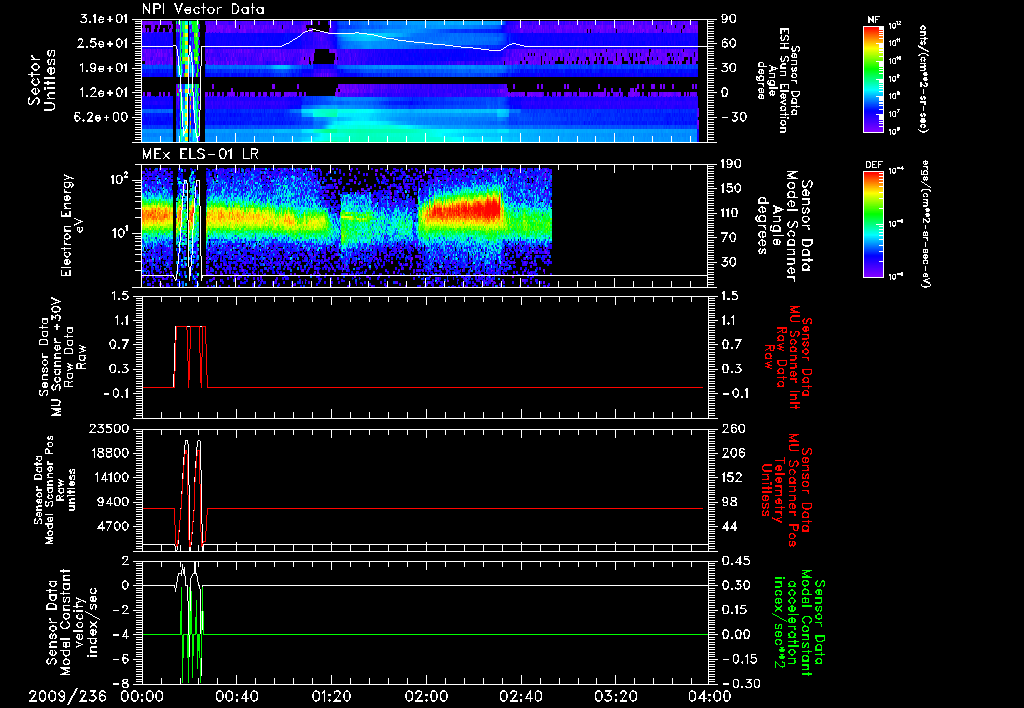
Task: Select the green 'Model Constant acceleration' axis title
Action: pos(797,622)
